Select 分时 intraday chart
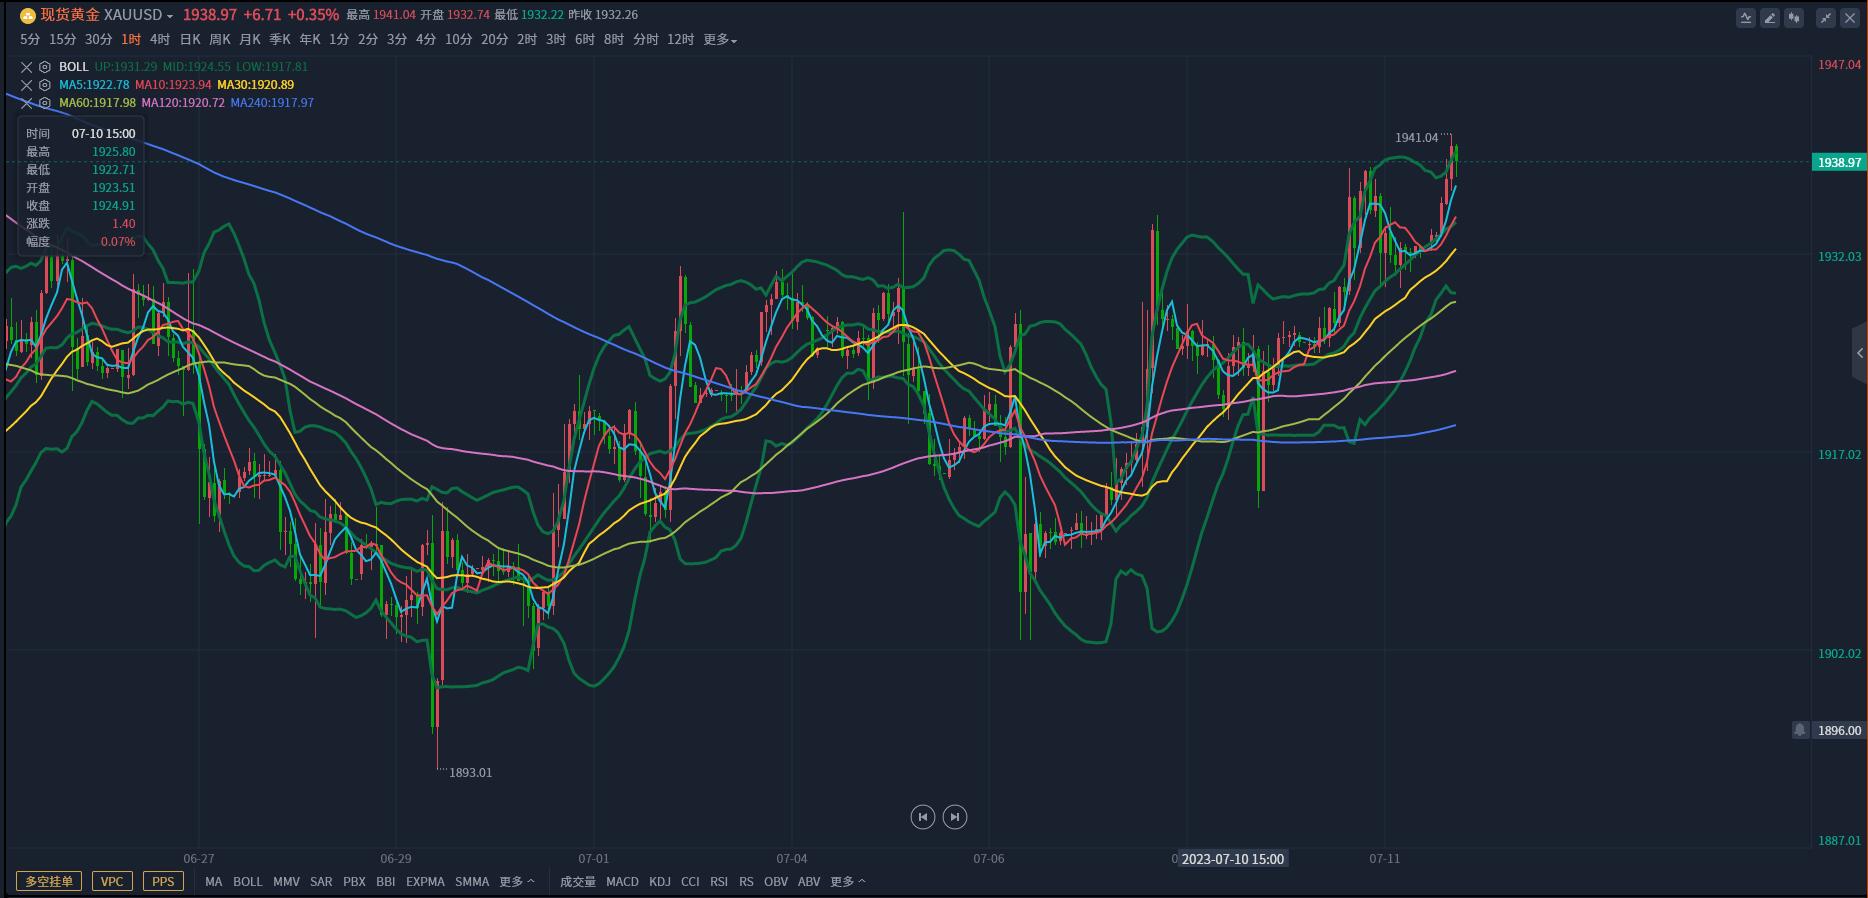Viewport: 1868px width, 898px height. pos(646,40)
